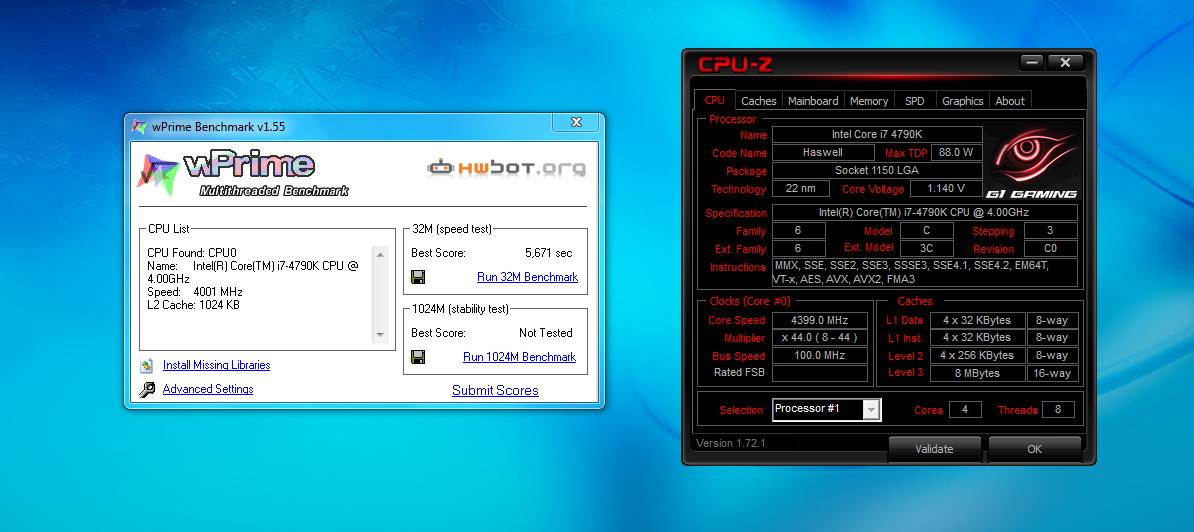The width and height of the screenshot is (1194, 532).
Task: Click the Stepping value 3
Action: click(1051, 231)
